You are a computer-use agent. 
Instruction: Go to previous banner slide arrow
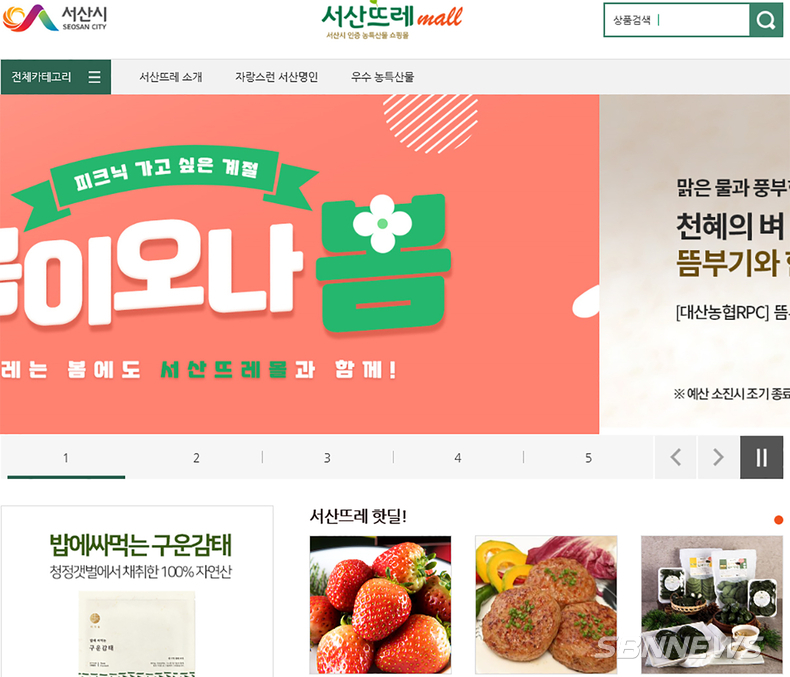click(x=676, y=457)
